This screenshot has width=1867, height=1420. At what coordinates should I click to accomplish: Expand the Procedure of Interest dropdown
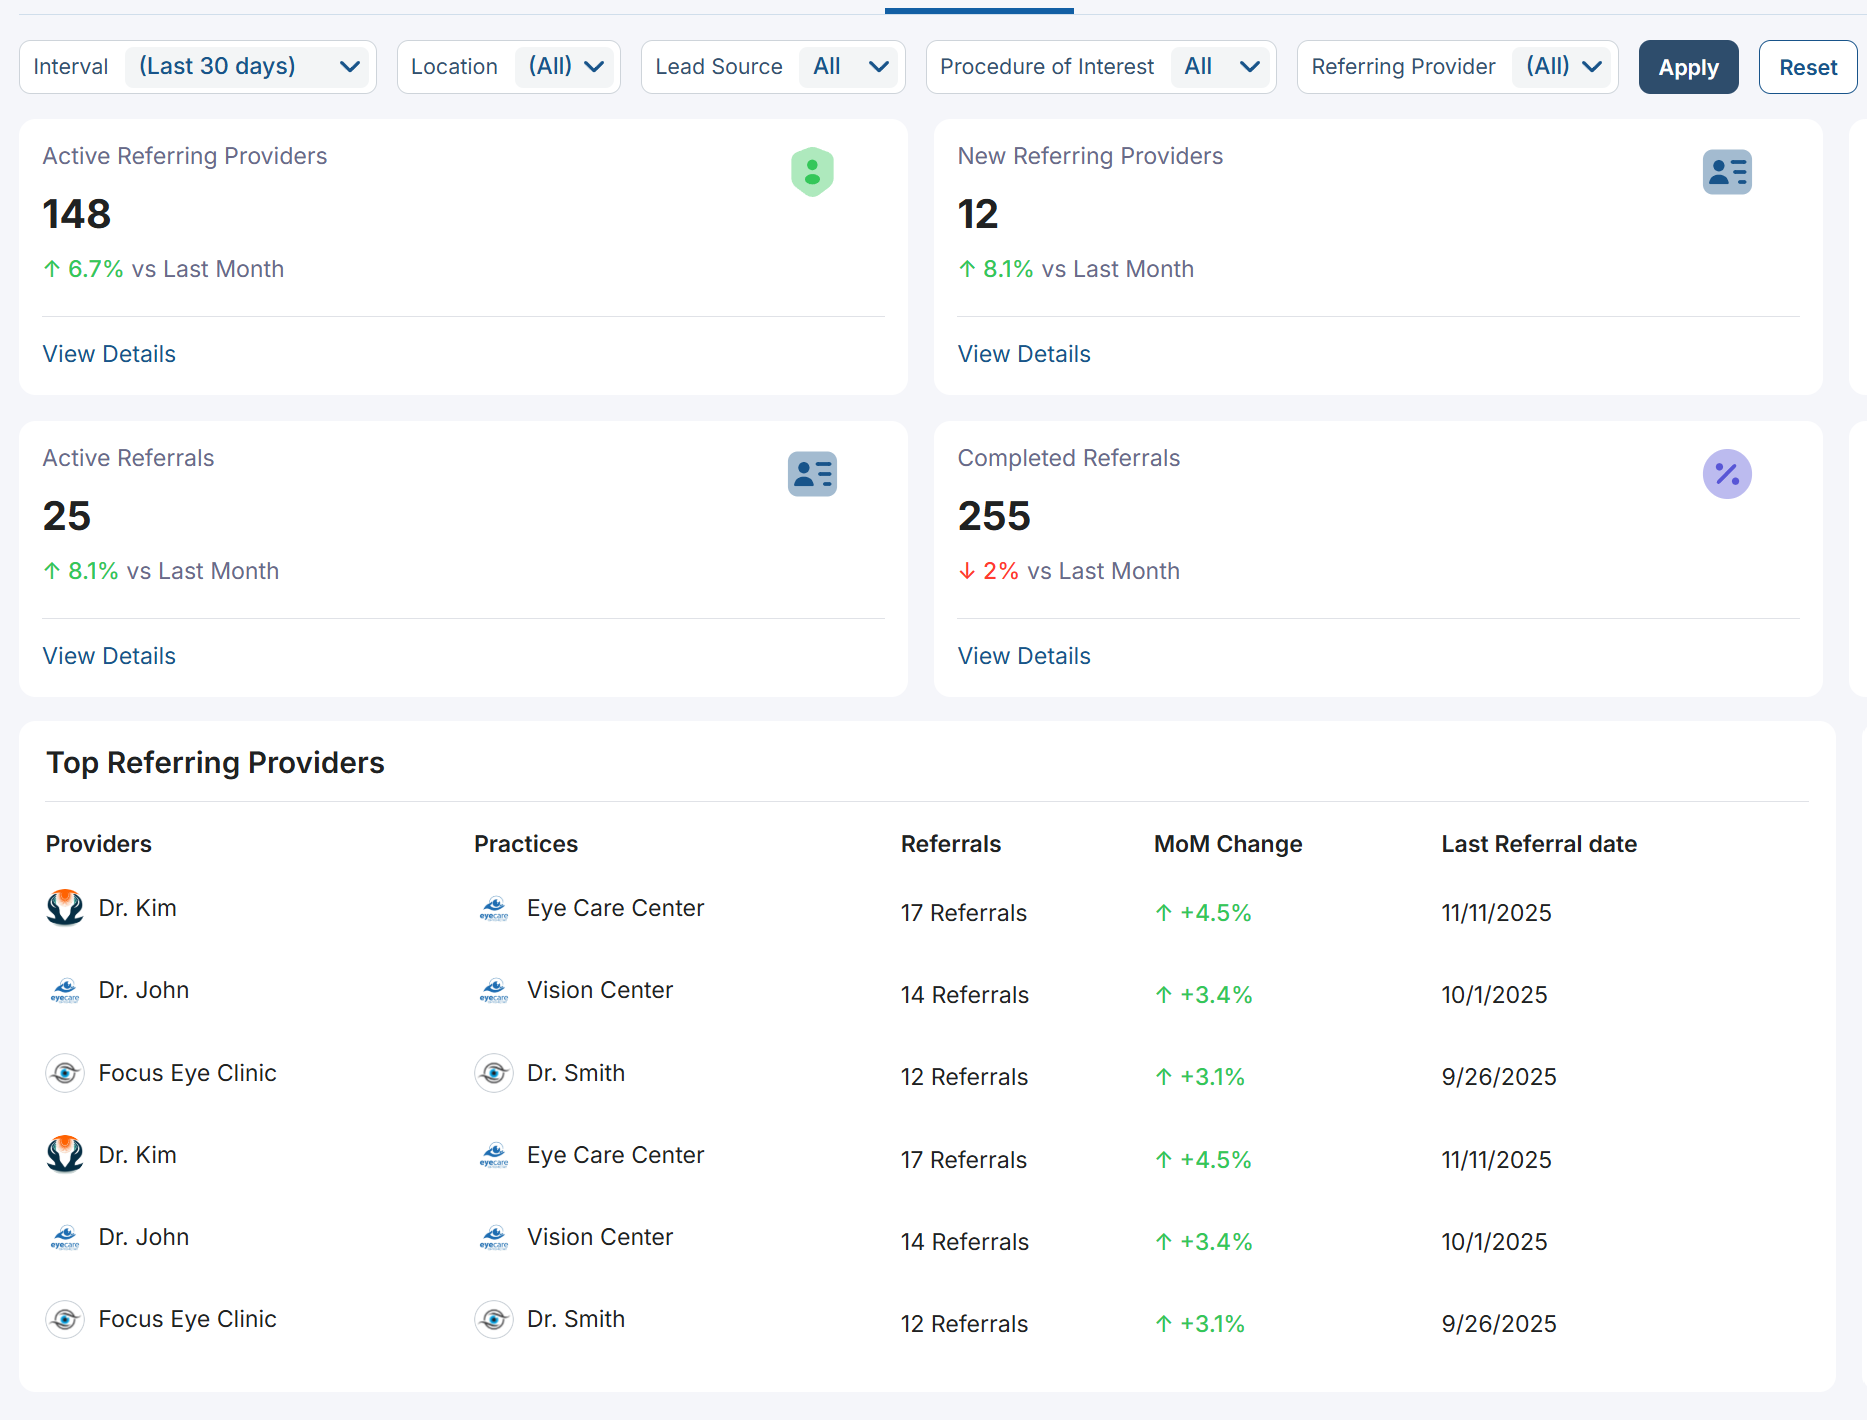point(1220,67)
